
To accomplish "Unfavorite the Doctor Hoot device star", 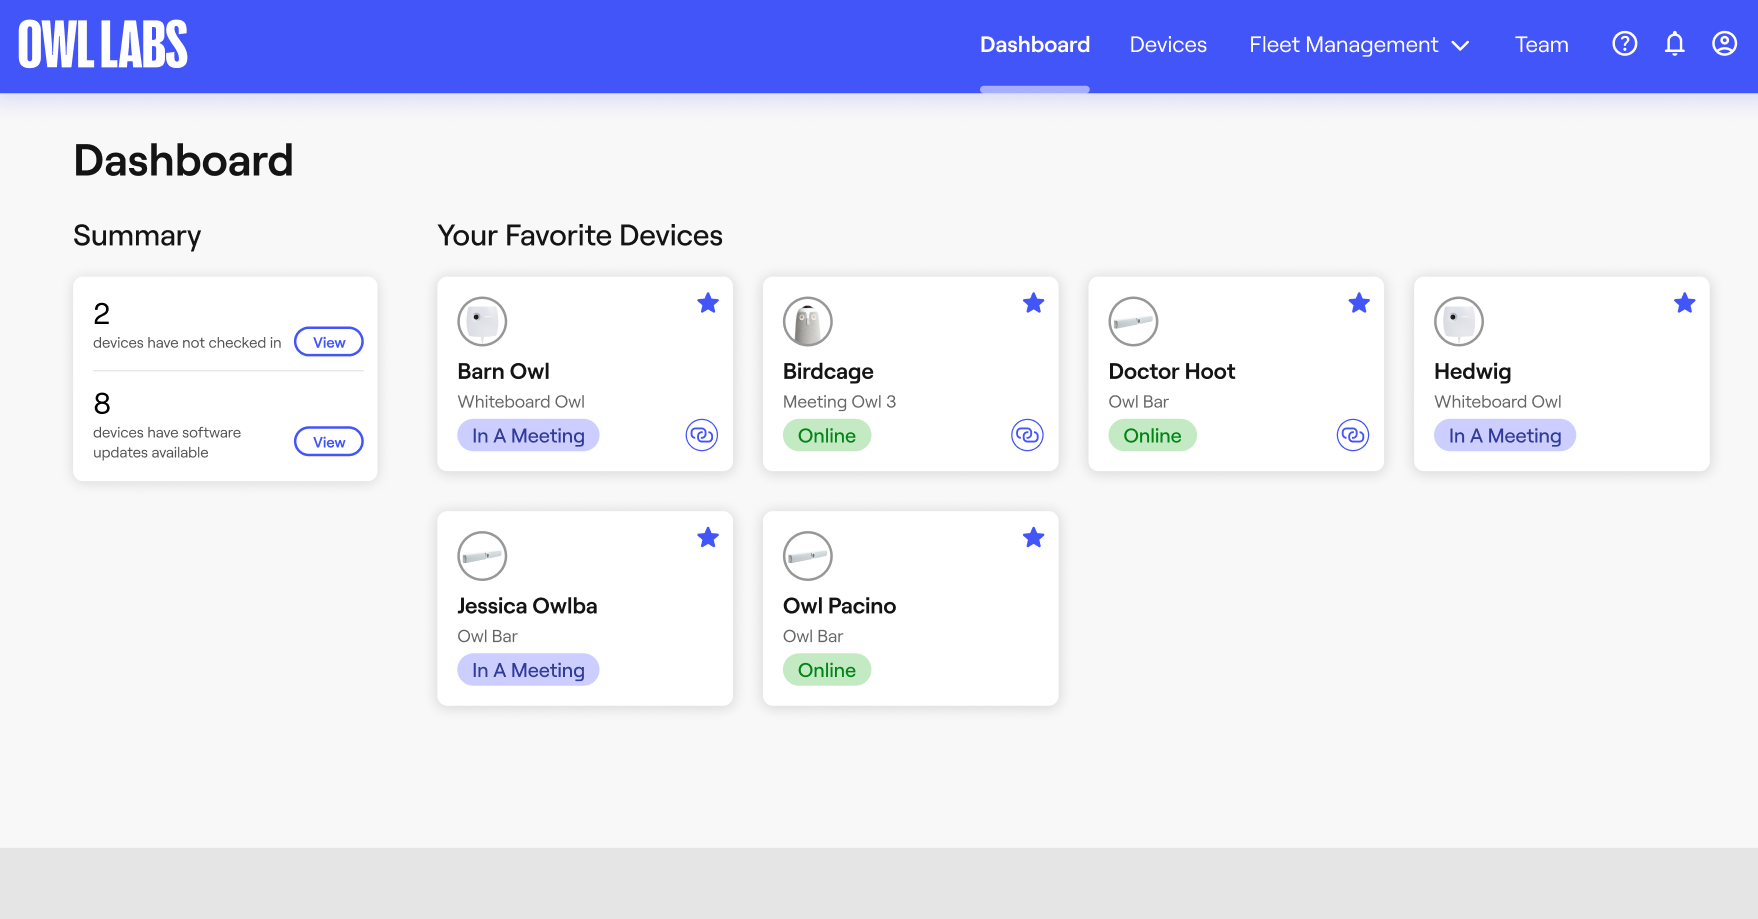I will (1358, 302).
